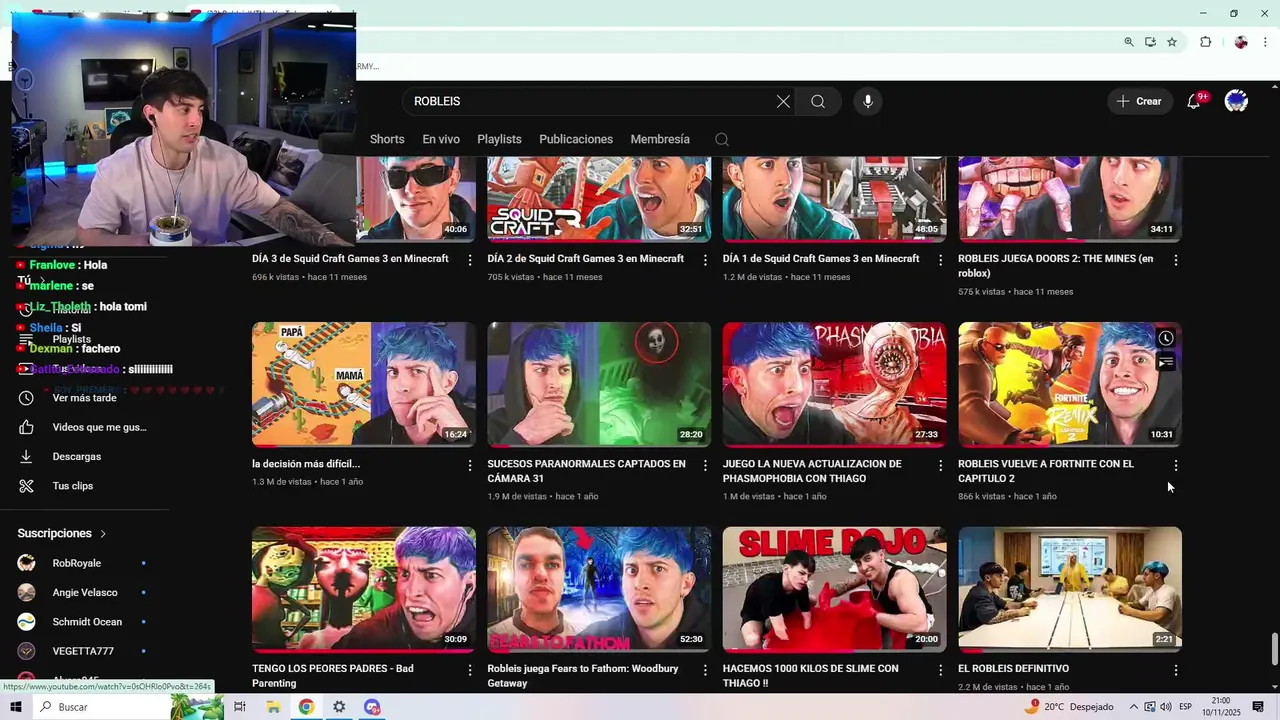Viewport: 1280px width, 720px height.
Task: Play EL ROBLEIS DEFINITIVO thumbnail
Action: [1070, 589]
